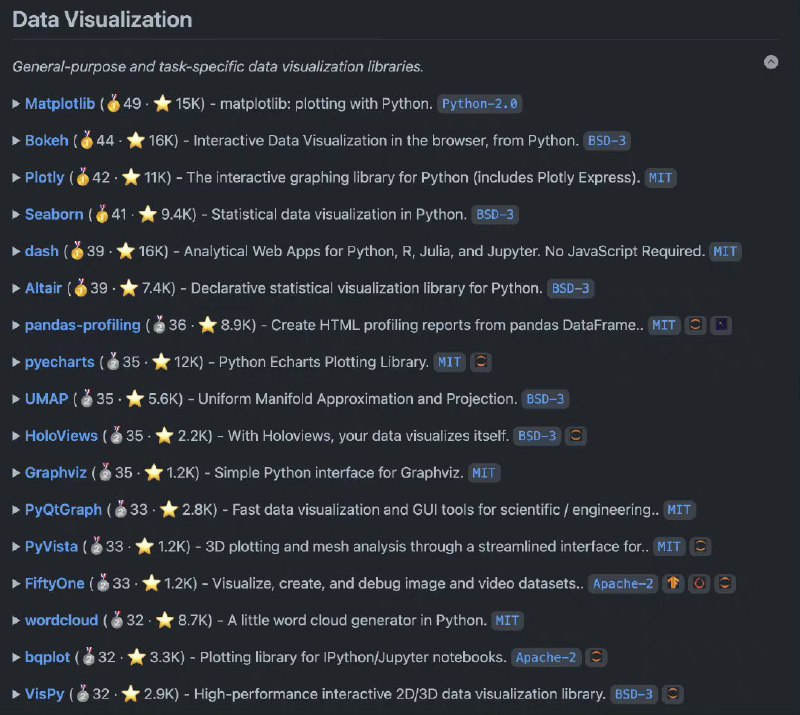Expand the FiftyOne entry triangle

[16, 583]
